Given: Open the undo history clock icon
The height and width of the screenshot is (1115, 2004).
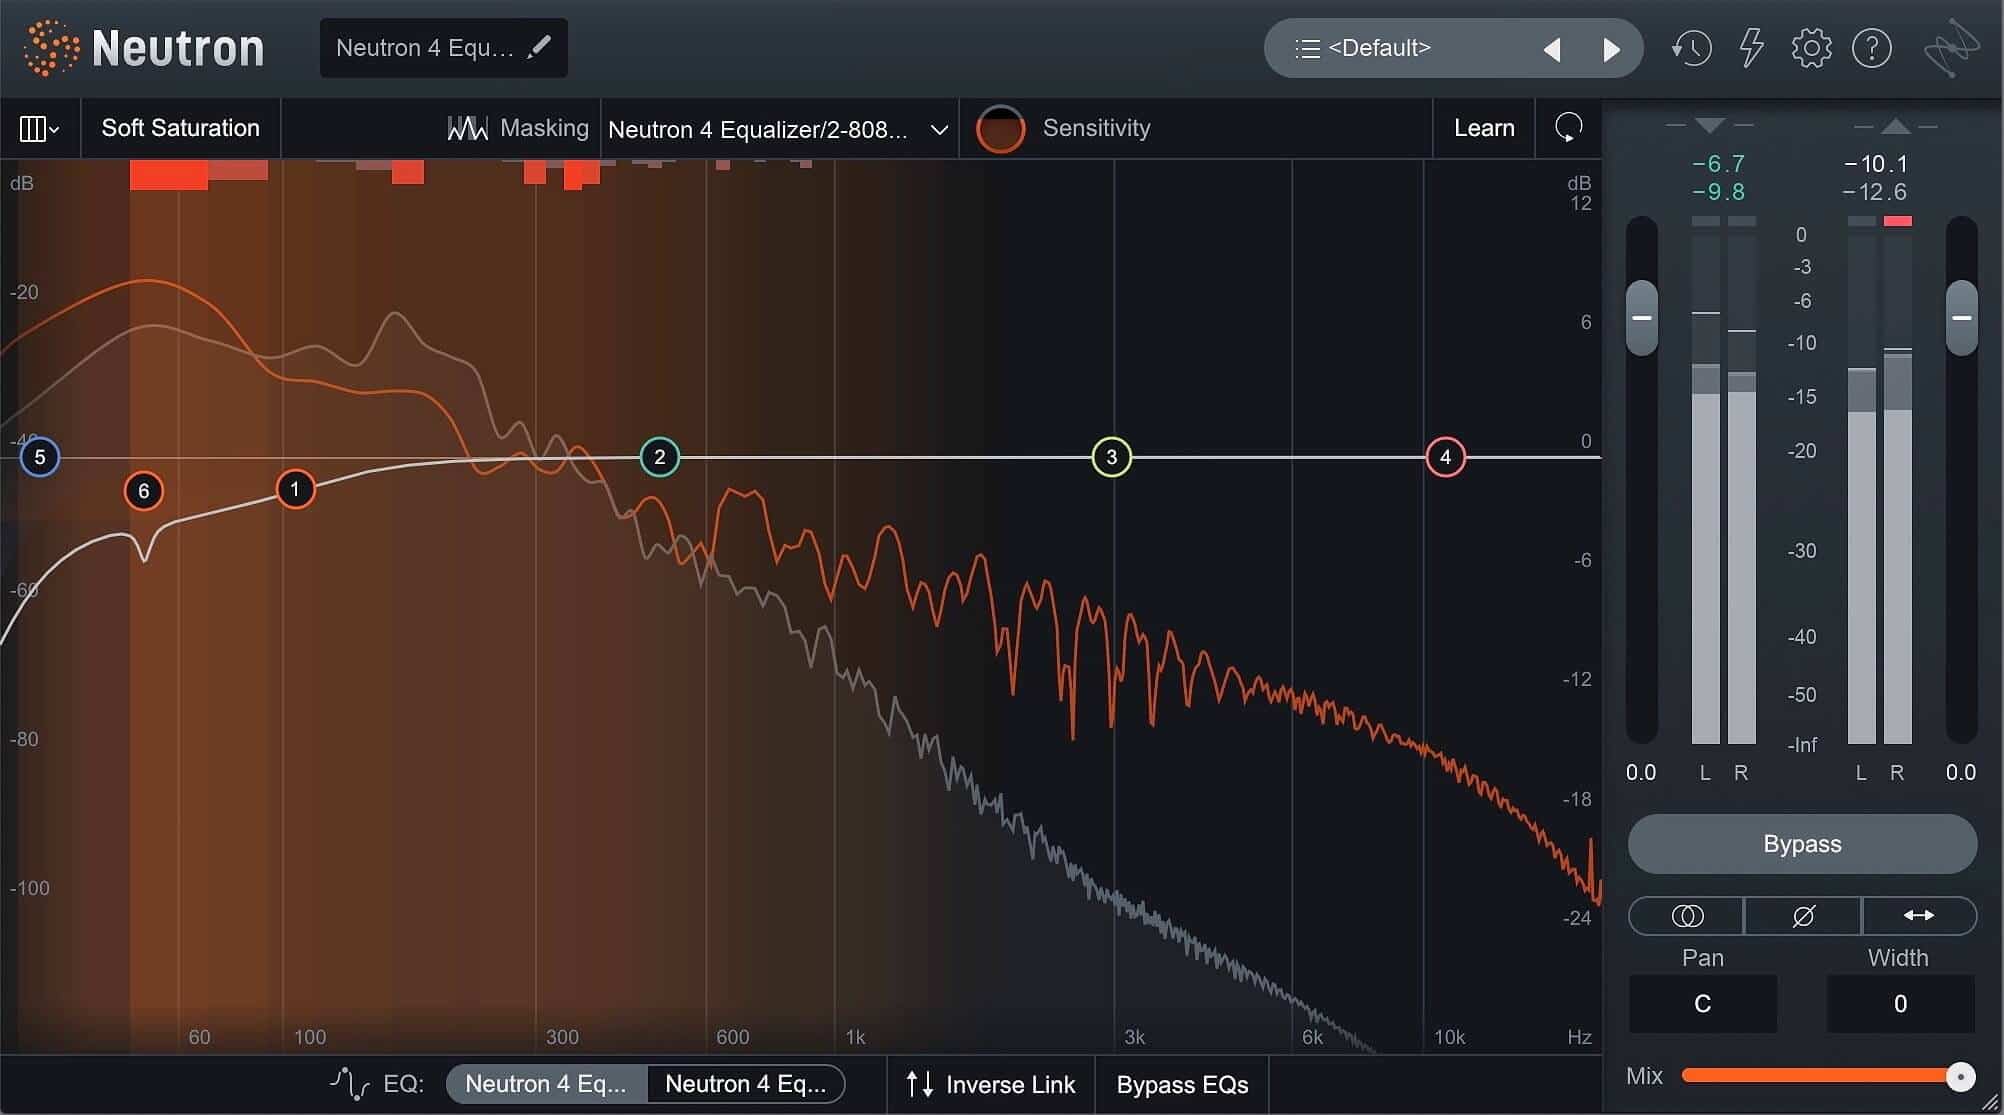Looking at the screenshot, I should (x=1691, y=48).
